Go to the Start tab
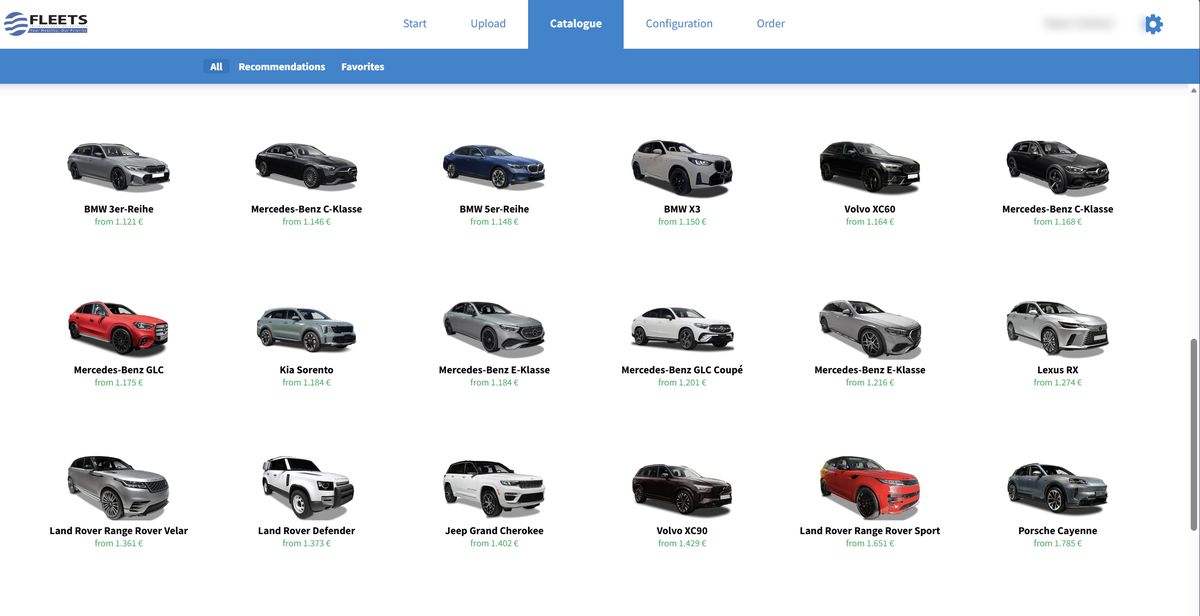The width and height of the screenshot is (1200, 616). [x=415, y=23]
